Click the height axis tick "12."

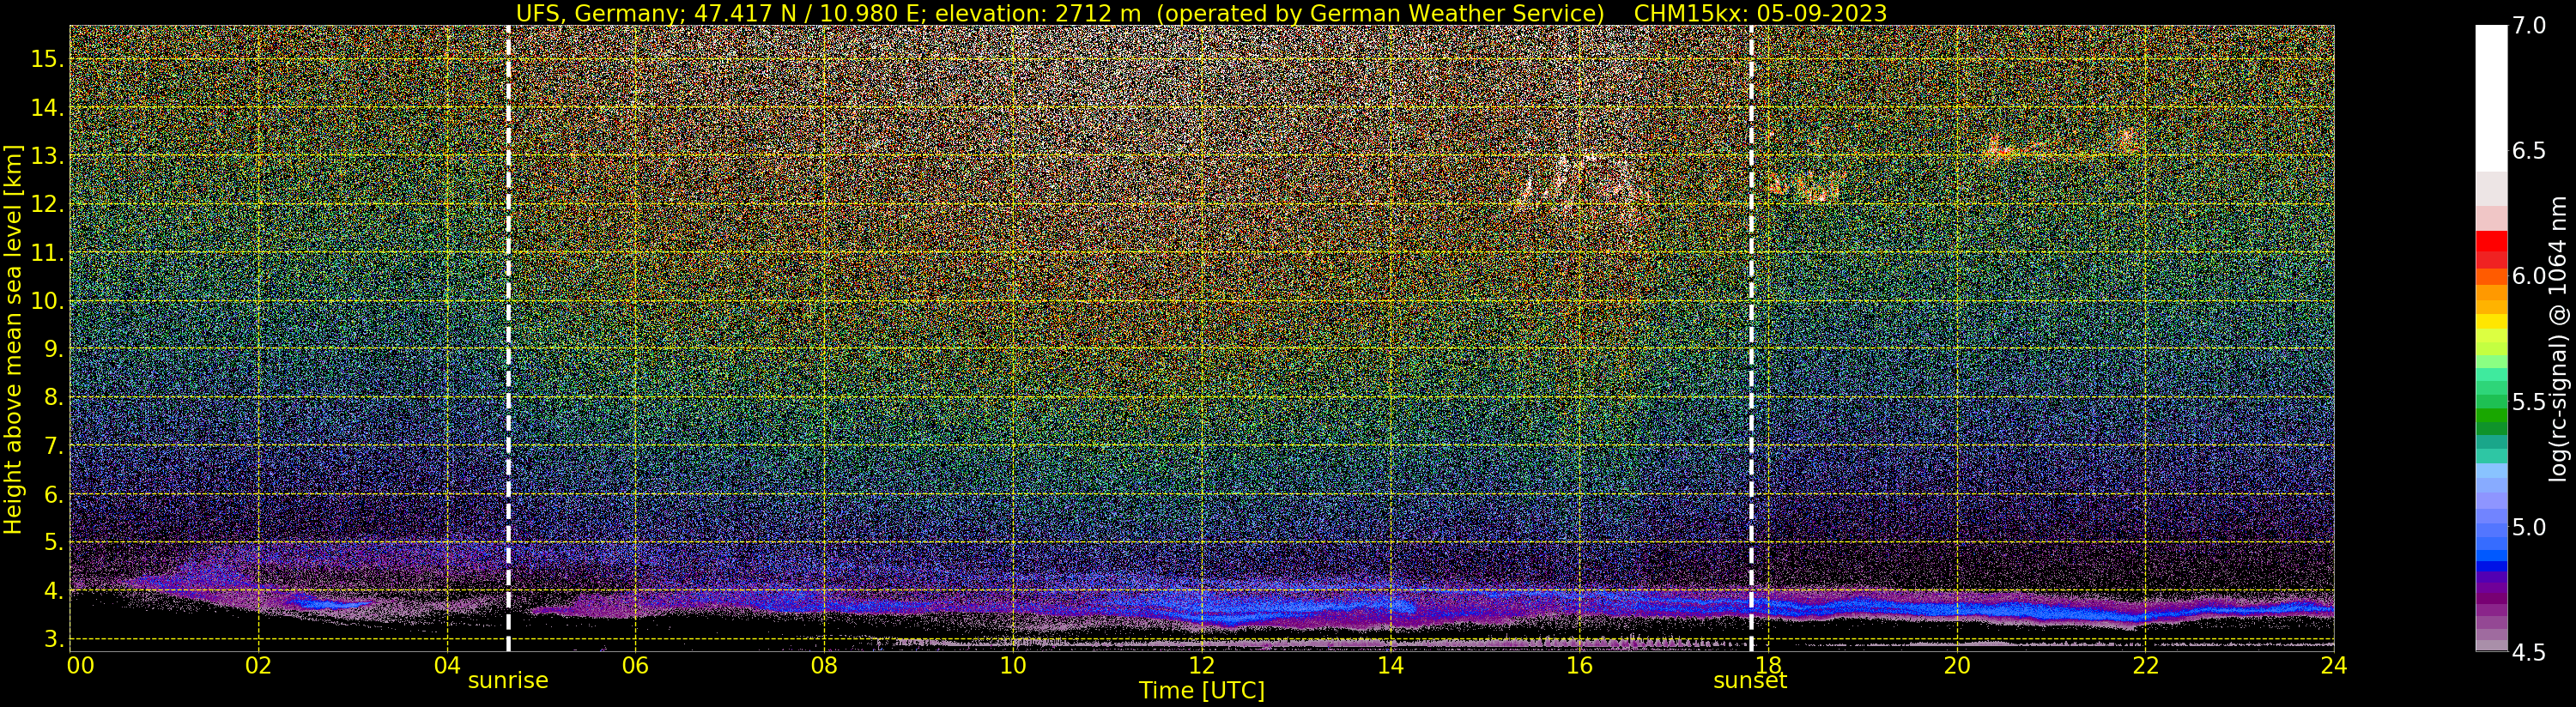click(46, 204)
